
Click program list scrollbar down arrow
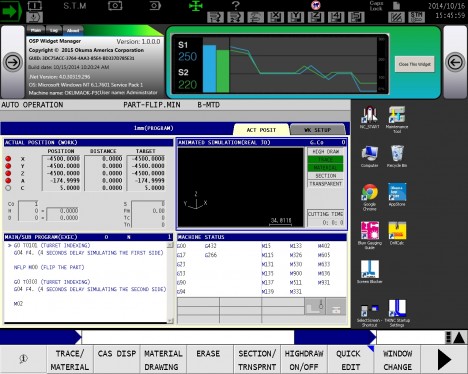pyautogui.click(x=170, y=321)
